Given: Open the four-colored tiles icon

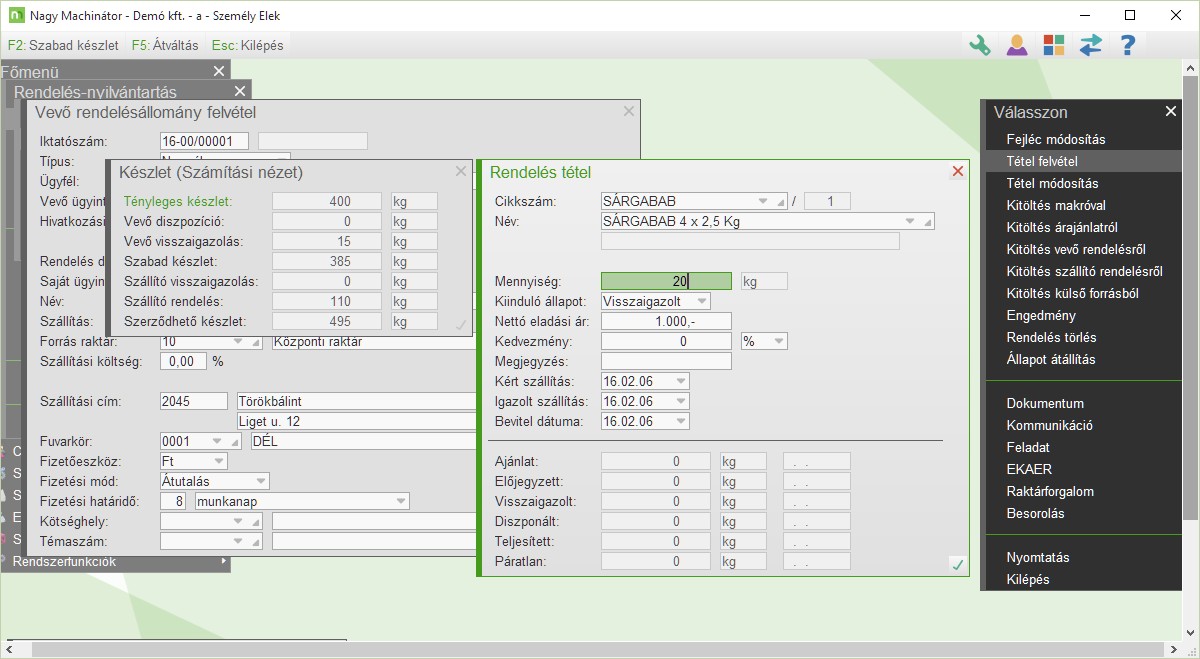Looking at the screenshot, I should coord(1054,45).
